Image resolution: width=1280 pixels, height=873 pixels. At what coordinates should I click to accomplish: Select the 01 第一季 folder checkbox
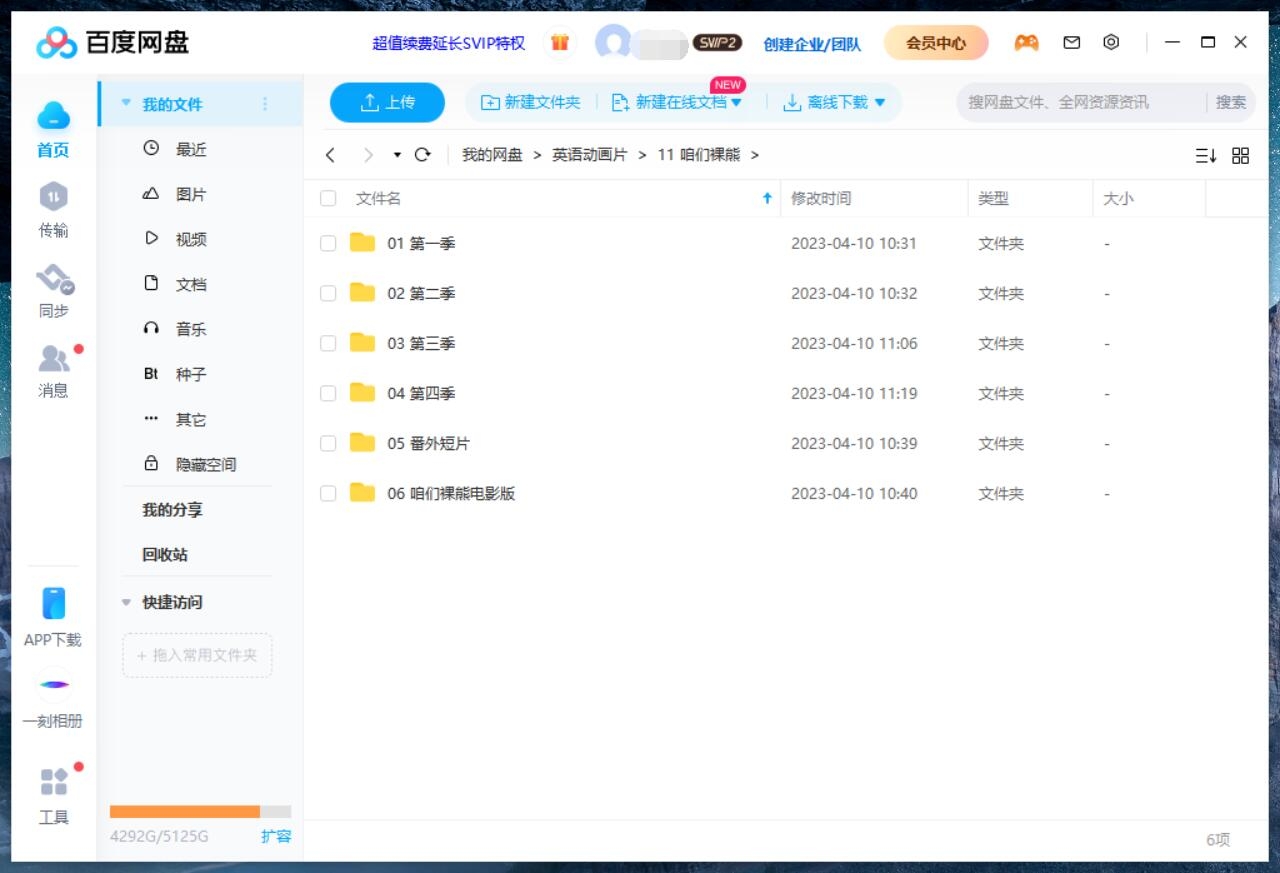328,243
